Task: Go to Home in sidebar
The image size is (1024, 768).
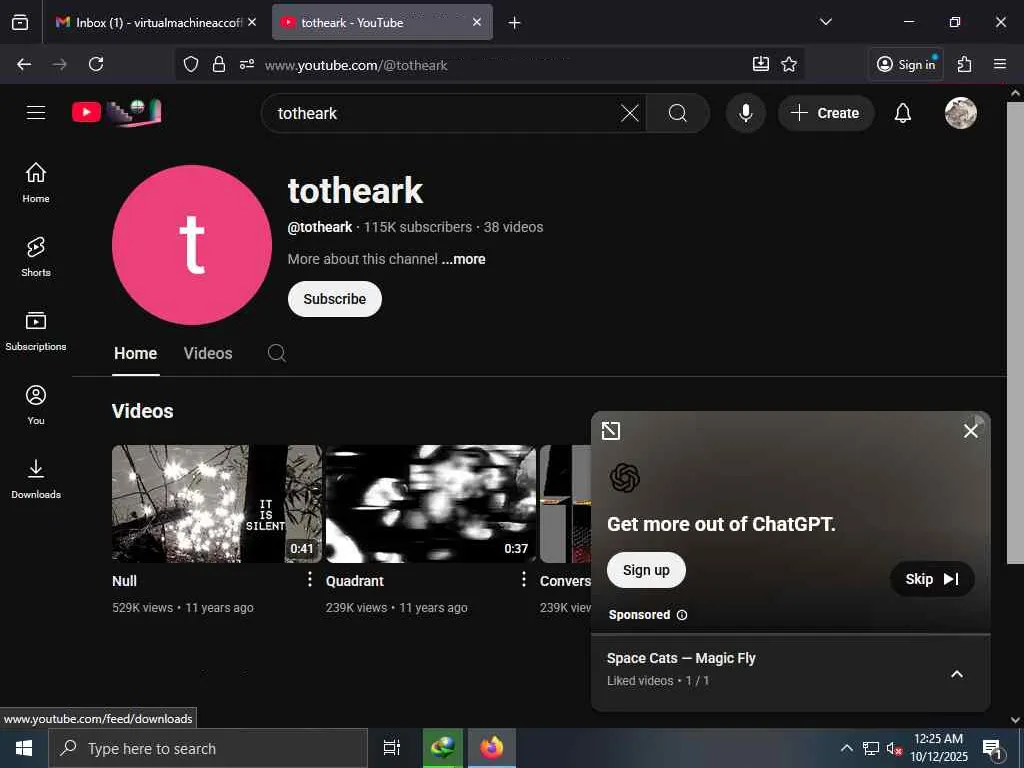Action: (36, 183)
